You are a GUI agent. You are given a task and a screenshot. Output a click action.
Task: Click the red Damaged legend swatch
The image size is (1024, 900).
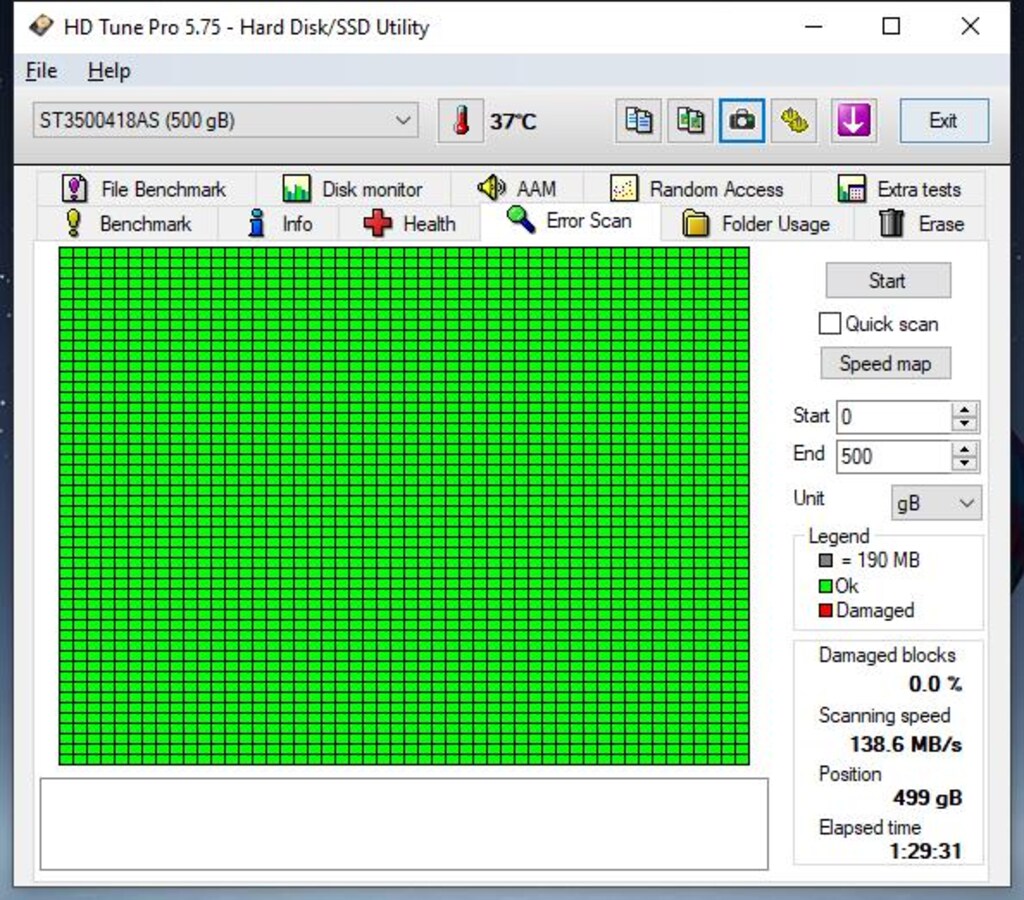coord(825,611)
